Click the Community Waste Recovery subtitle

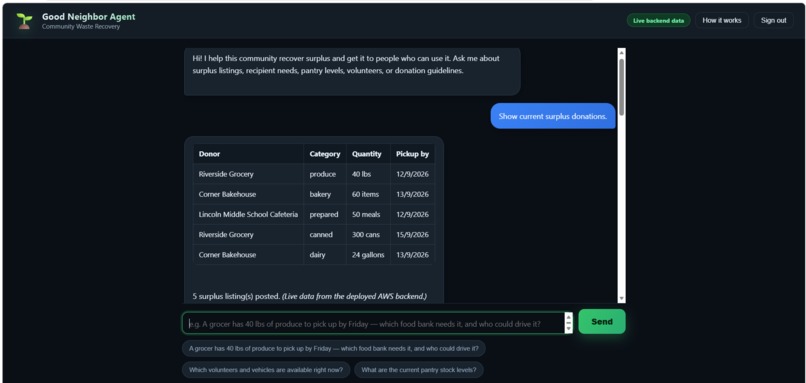click(x=81, y=27)
